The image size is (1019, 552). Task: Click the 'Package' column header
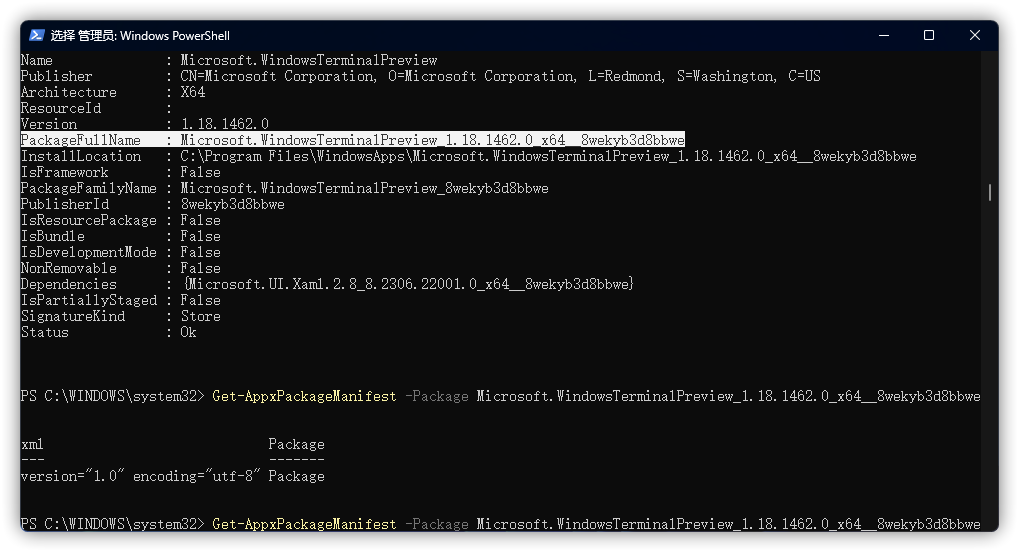(296, 444)
